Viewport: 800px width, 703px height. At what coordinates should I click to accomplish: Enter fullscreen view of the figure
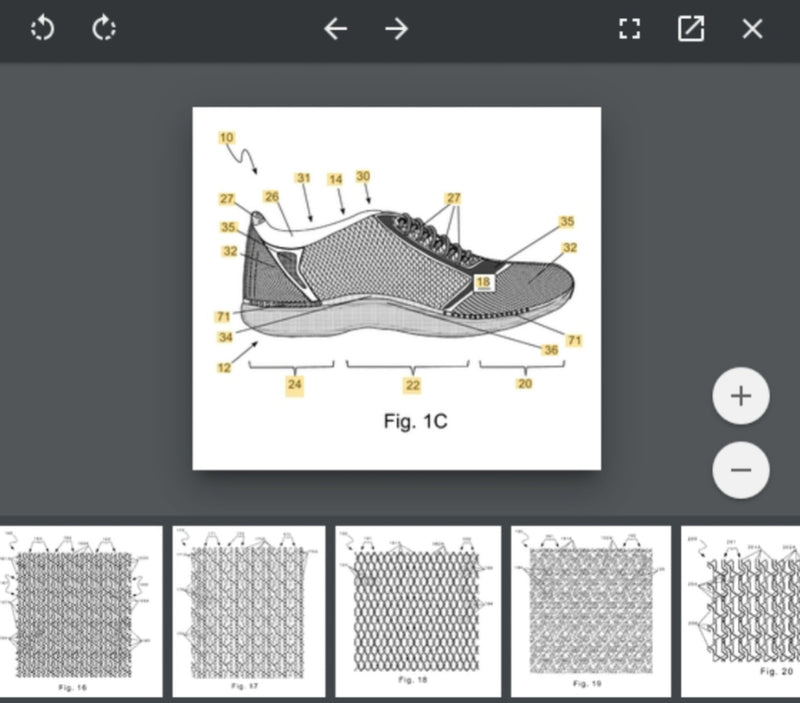coord(630,29)
